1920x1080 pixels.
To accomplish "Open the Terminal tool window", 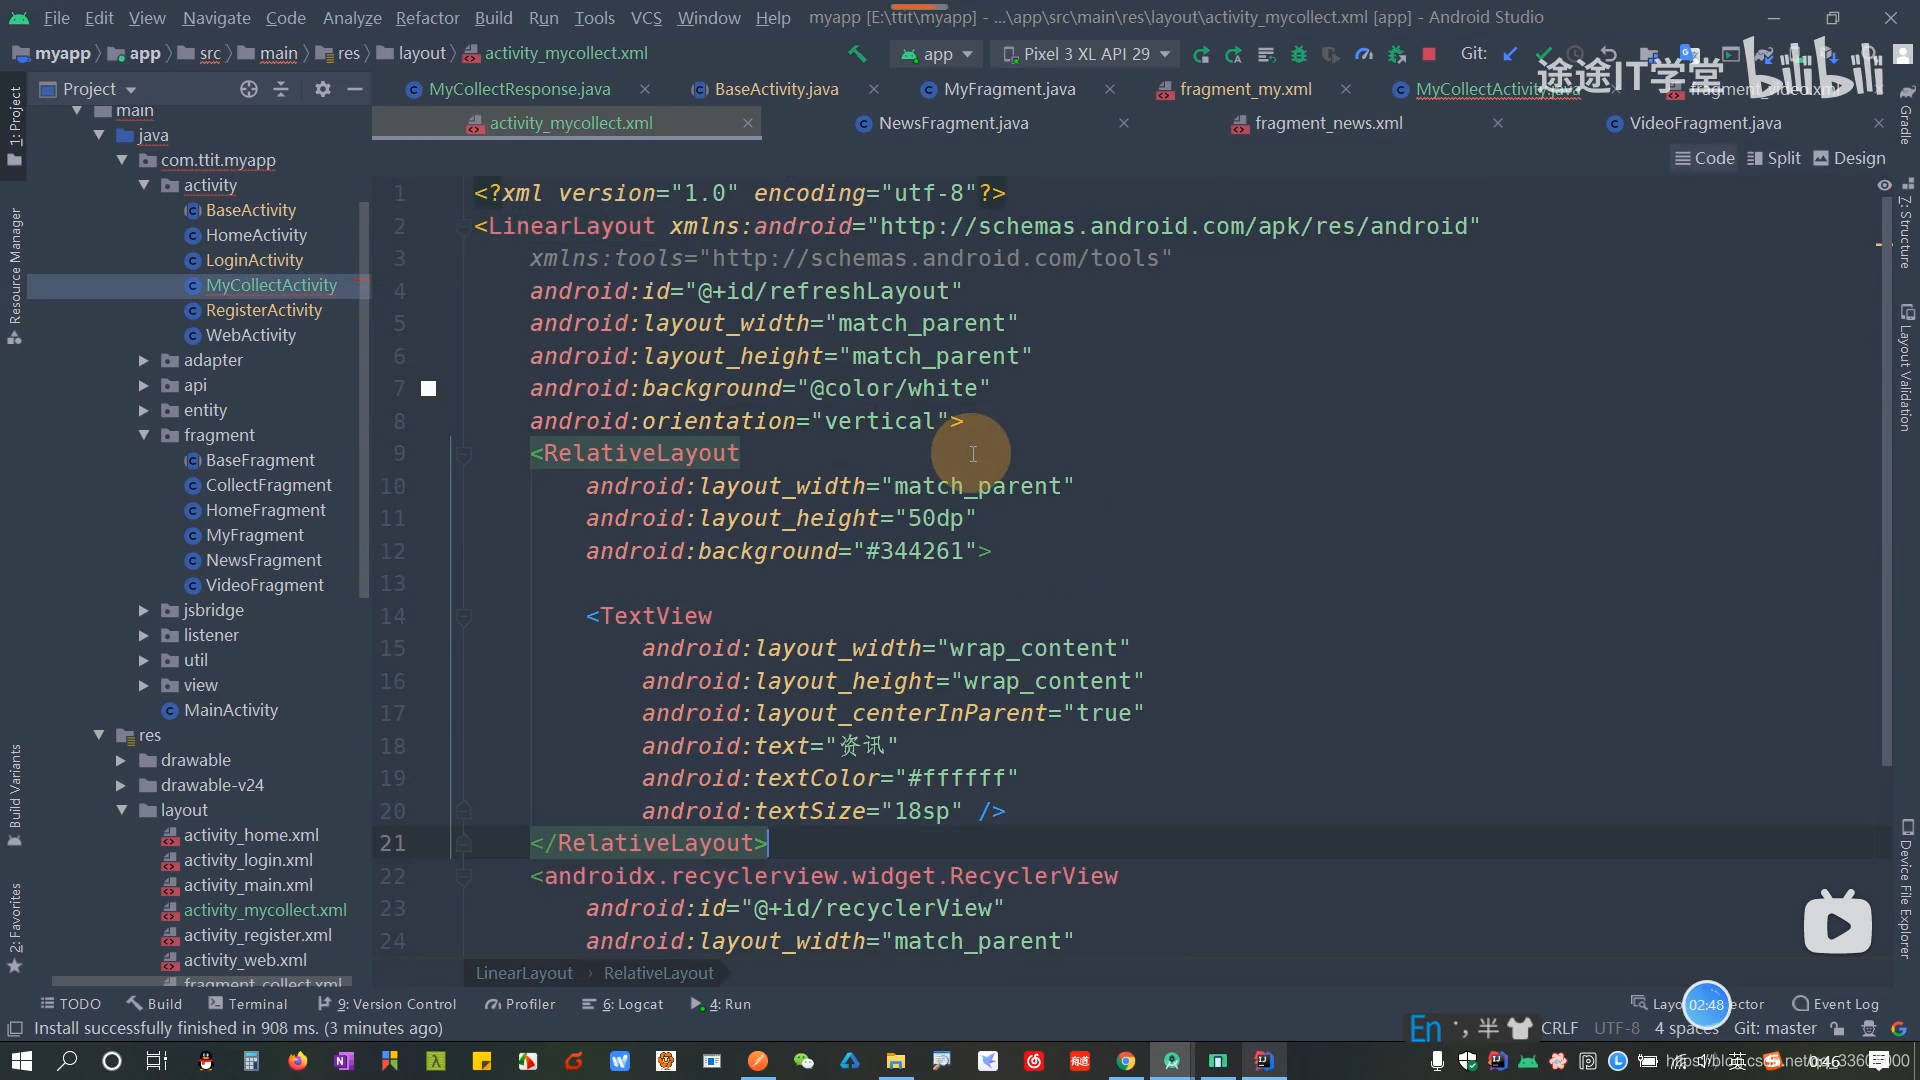I will click(247, 1004).
